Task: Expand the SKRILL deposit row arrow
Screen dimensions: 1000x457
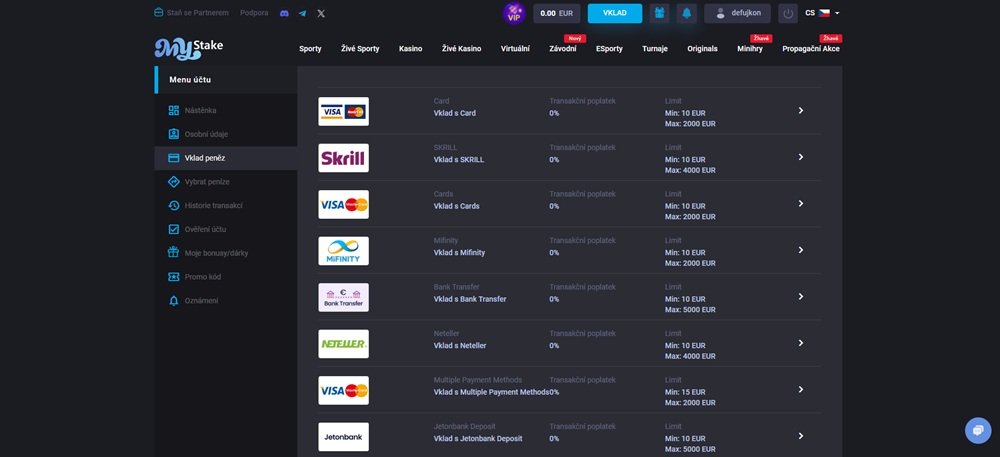Action: coord(801,157)
